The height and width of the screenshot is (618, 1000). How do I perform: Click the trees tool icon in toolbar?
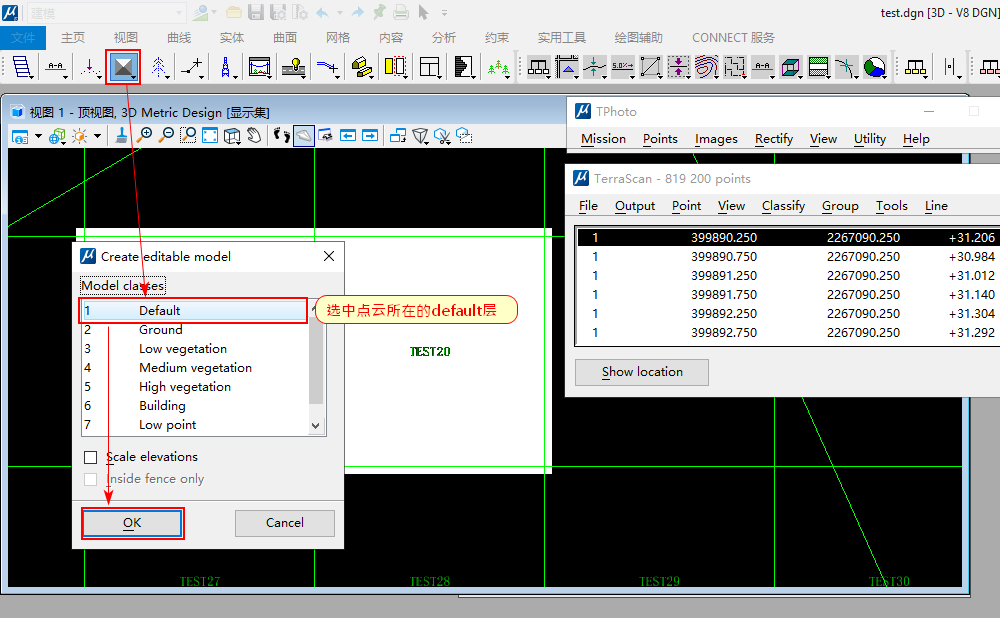pyautogui.click(x=497, y=67)
